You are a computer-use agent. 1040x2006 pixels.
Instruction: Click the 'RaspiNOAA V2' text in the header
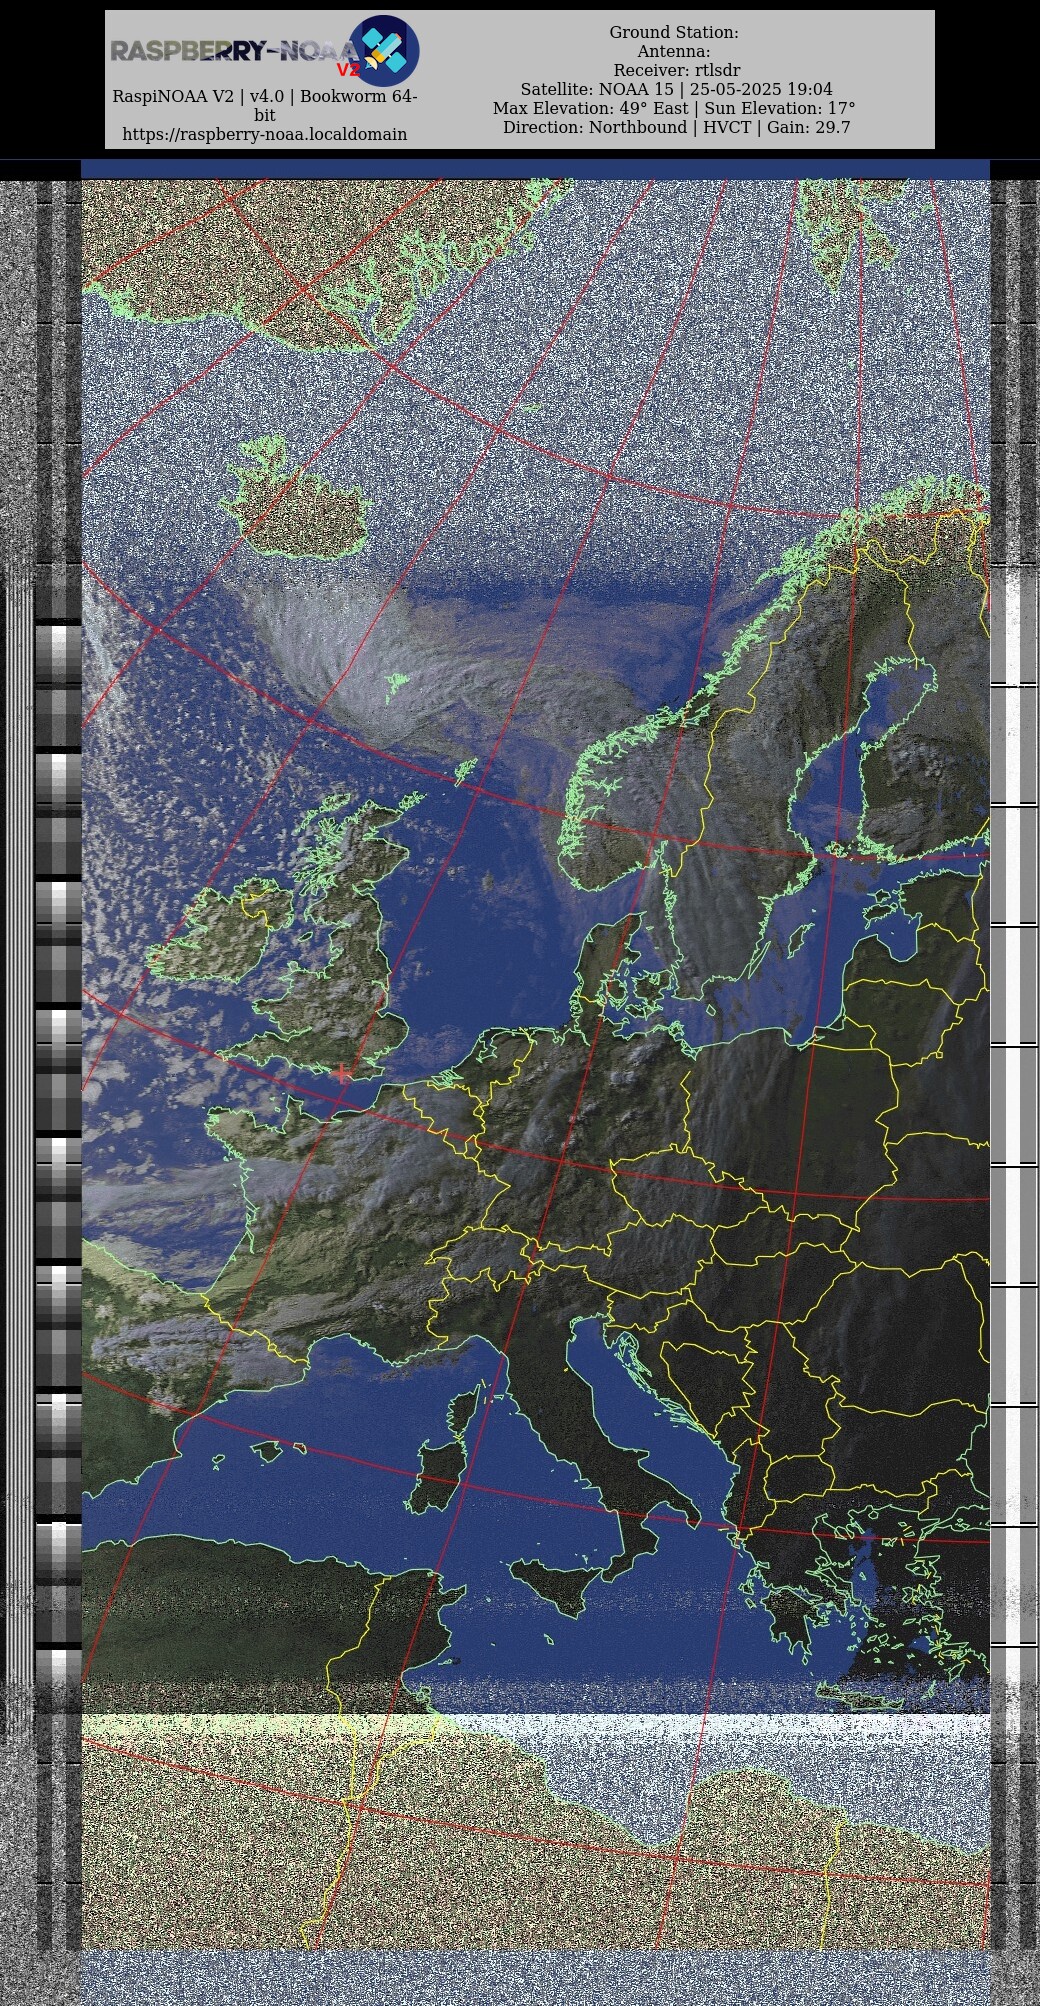[173, 97]
